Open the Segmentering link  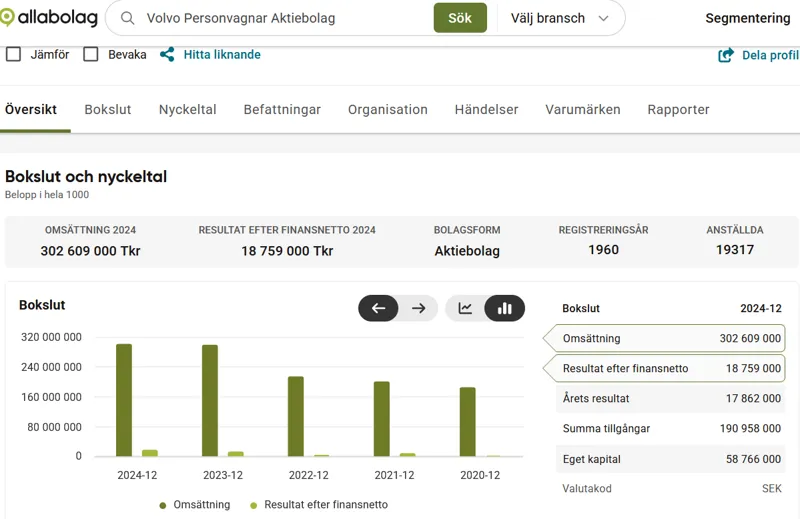(747, 18)
